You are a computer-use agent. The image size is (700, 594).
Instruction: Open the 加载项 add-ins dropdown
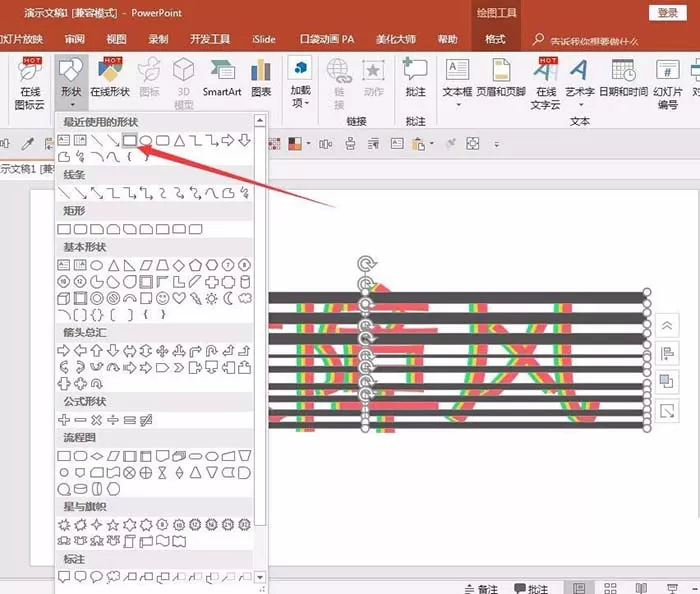[300, 83]
